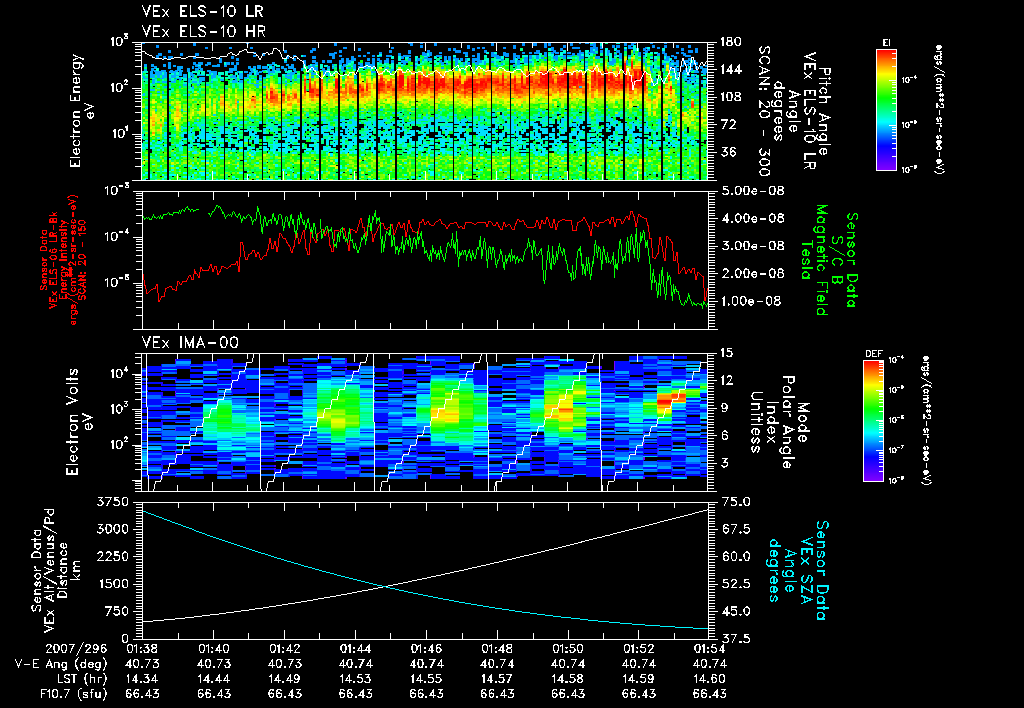Click the magnetic field tick 1.00e-08
Viewport: 1024px width, 708px height.
[751, 301]
